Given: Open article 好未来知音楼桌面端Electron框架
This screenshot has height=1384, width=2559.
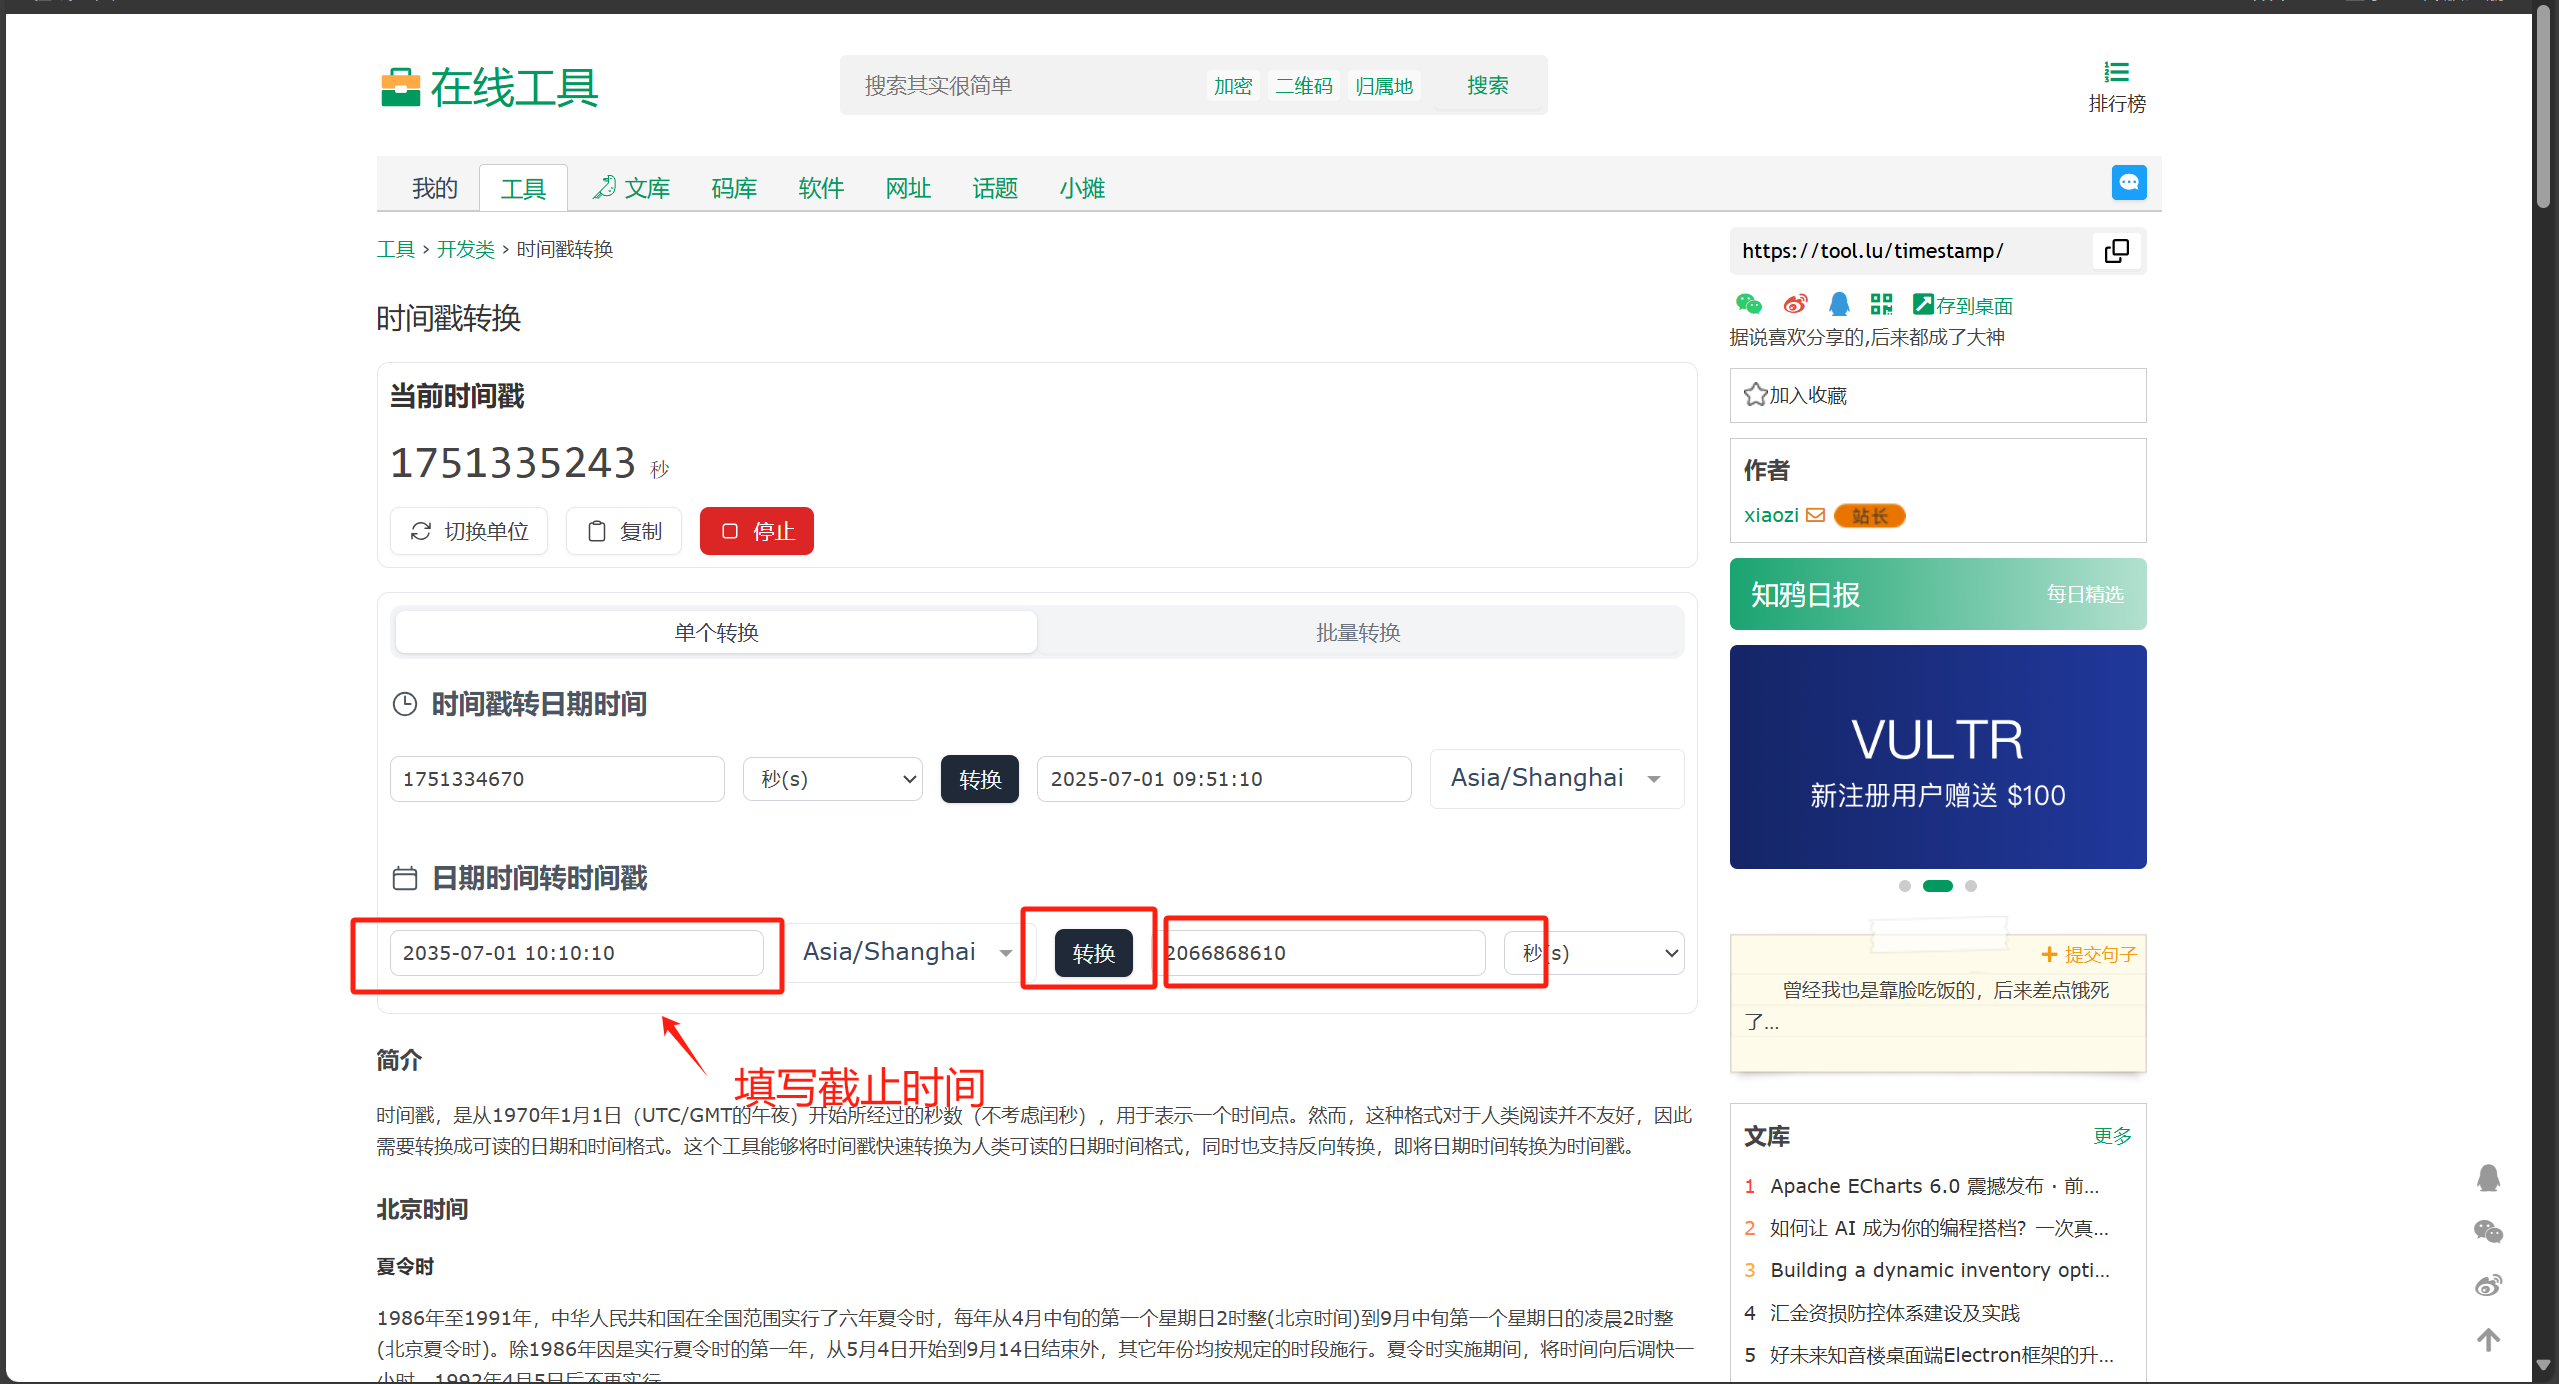Looking at the screenshot, I should [x=1941, y=1355].
